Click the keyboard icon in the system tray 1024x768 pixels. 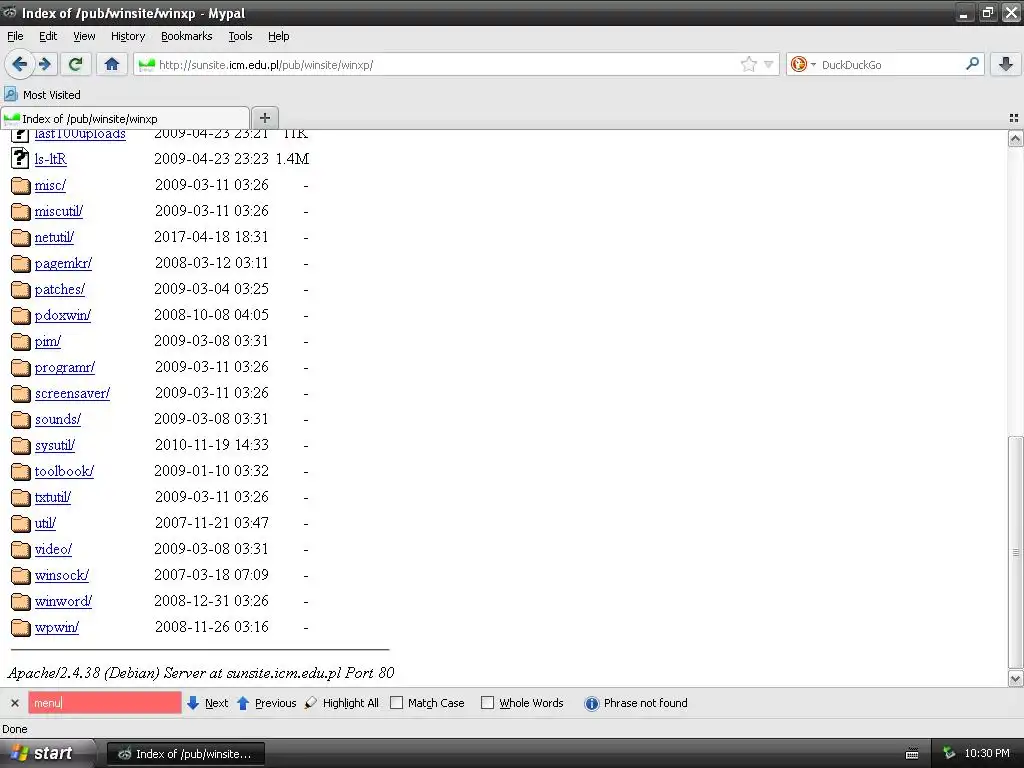point(912,754)
